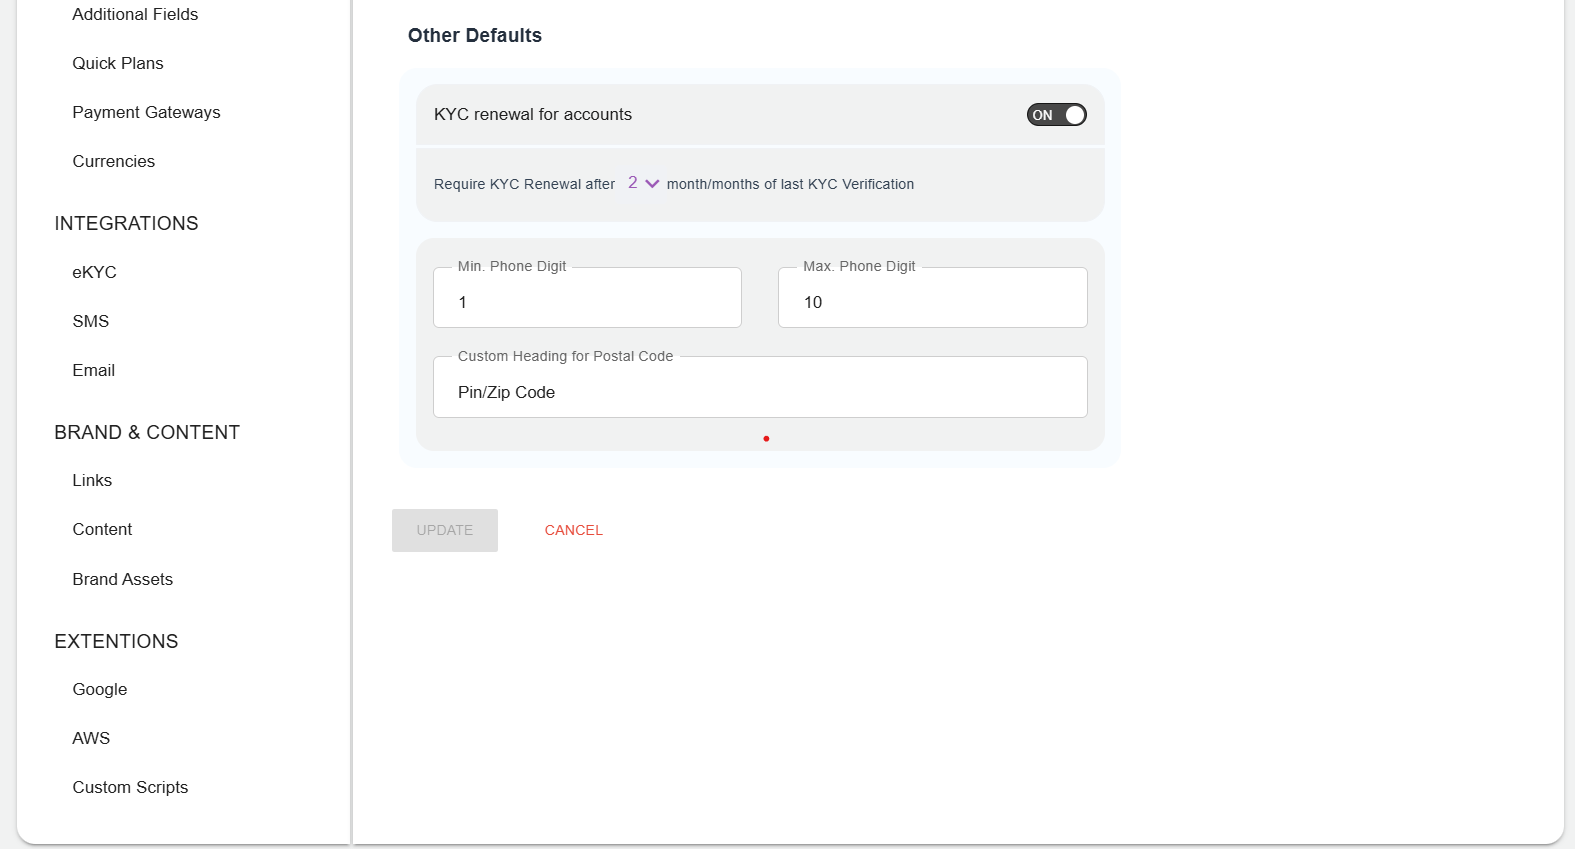Navigate to Brand Assets page
The image size is (1575, 849).
coord(122,579)
